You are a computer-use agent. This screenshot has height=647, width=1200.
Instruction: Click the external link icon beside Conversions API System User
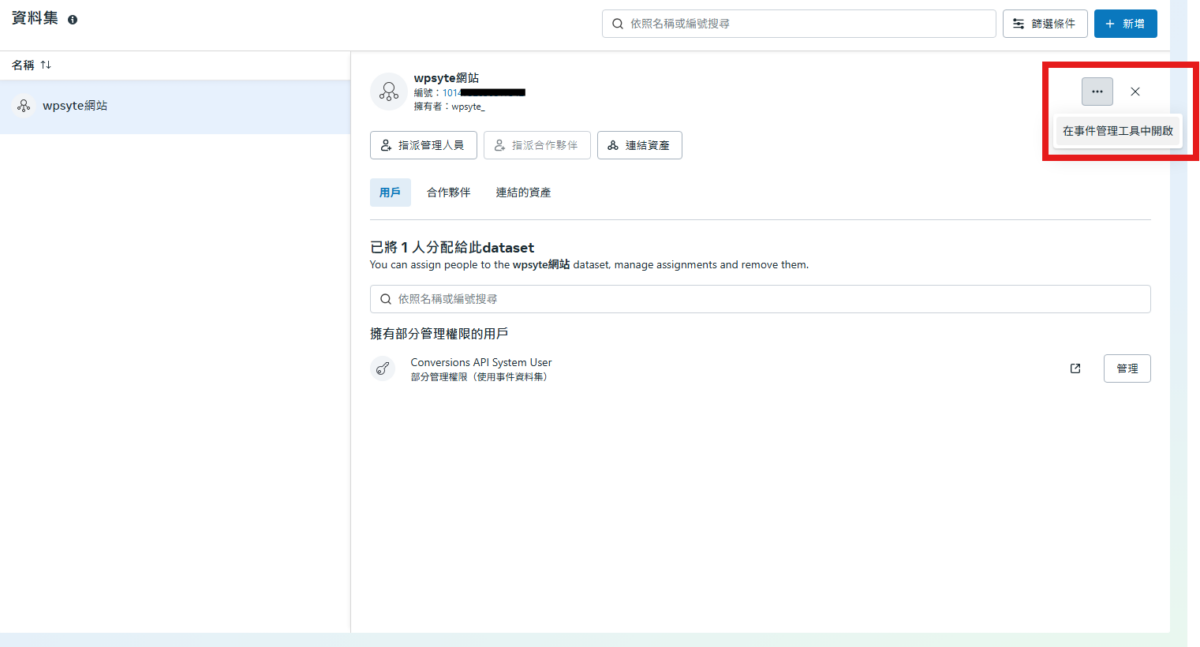[x=1074, y=368]
